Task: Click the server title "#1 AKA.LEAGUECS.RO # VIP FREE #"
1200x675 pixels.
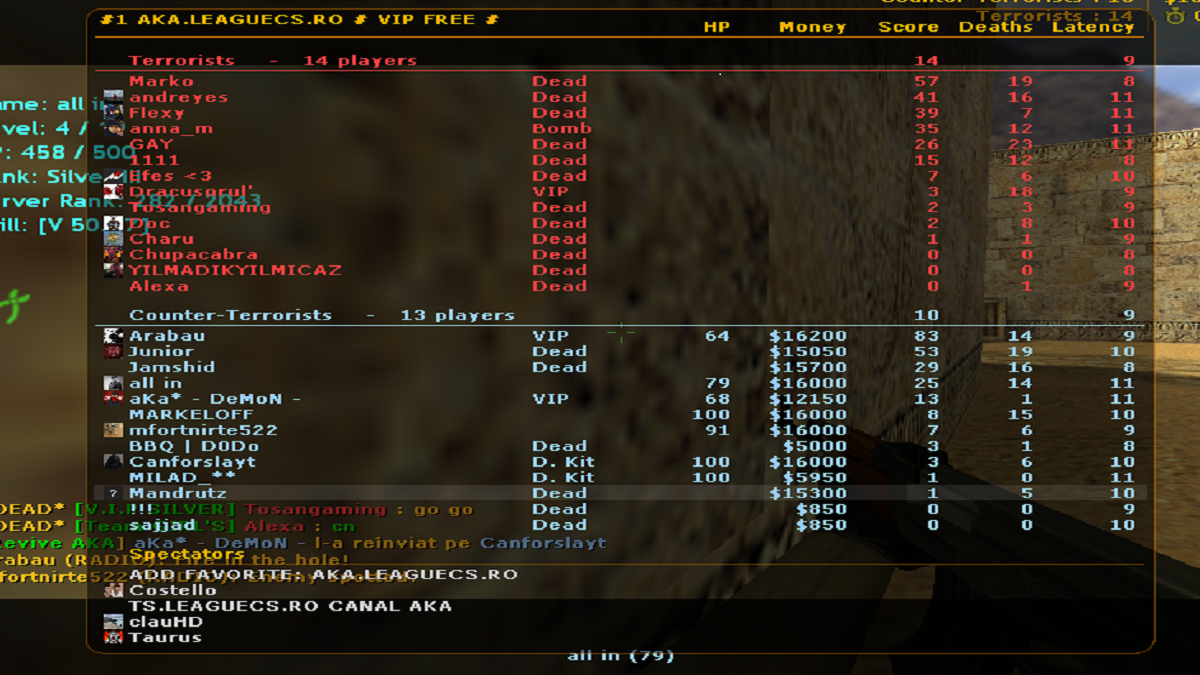Action: [301, 19]
